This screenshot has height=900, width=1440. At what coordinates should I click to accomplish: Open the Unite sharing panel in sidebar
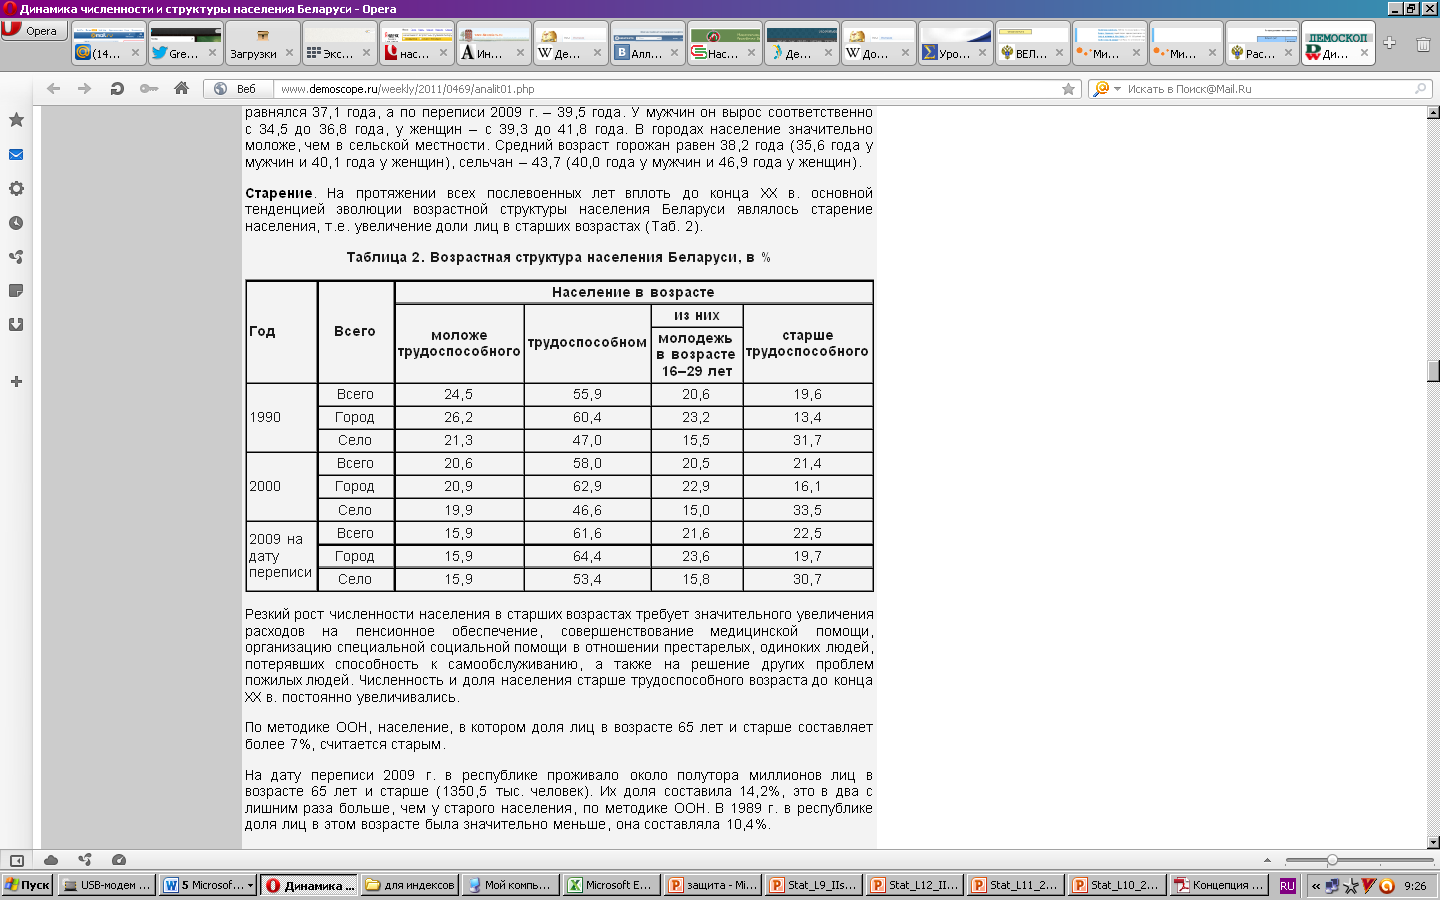(x=16, y=257)
